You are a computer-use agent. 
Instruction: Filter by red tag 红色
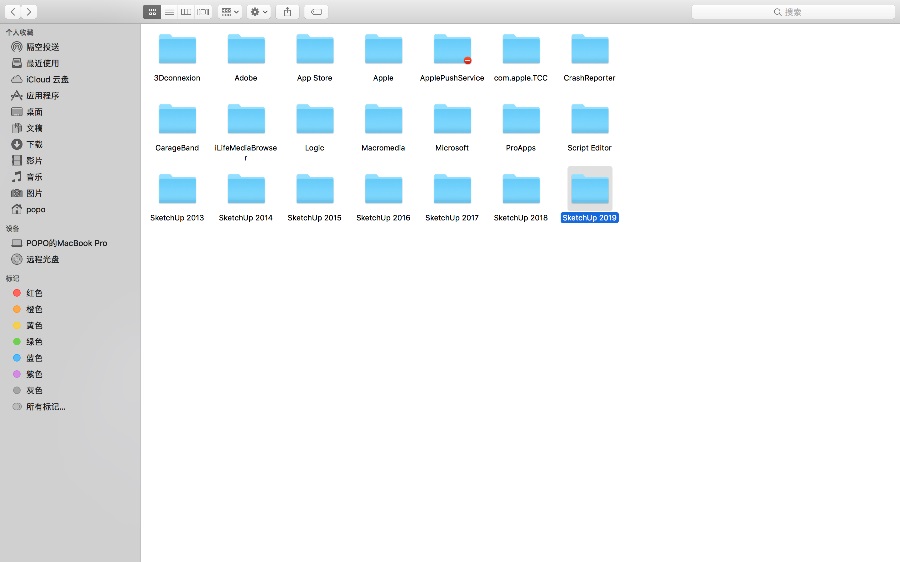pyautogui.click(x=28, y=293)
